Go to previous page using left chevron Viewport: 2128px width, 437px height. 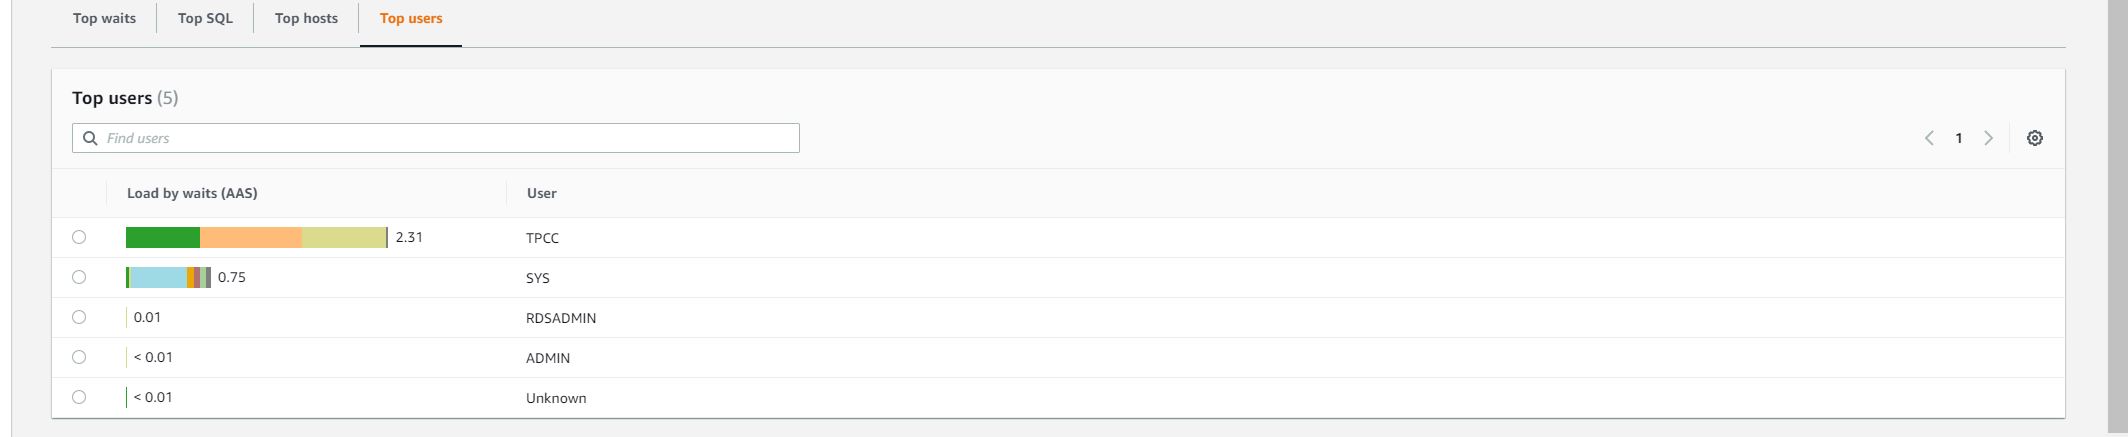point(1929,138)
